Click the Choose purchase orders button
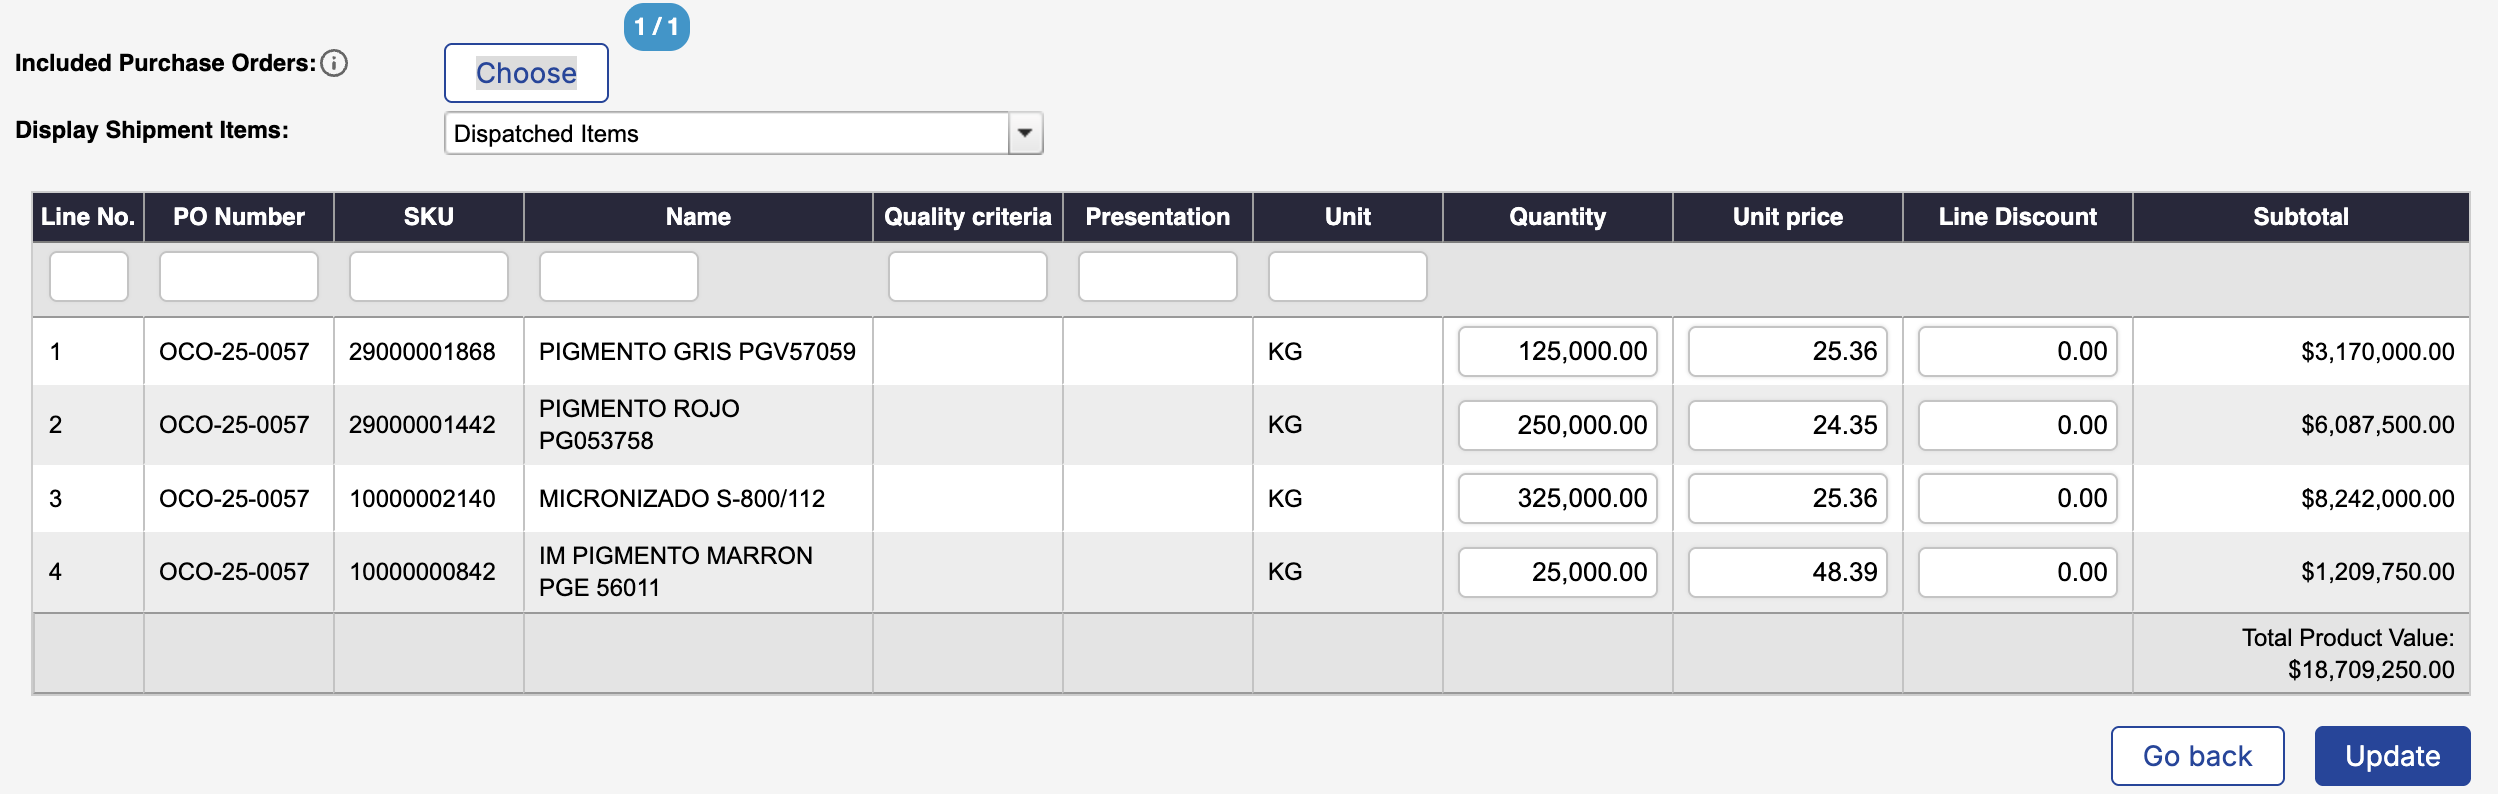This screenshot has width=2498, height=794. pyautogui.click(x=526, y=73)
